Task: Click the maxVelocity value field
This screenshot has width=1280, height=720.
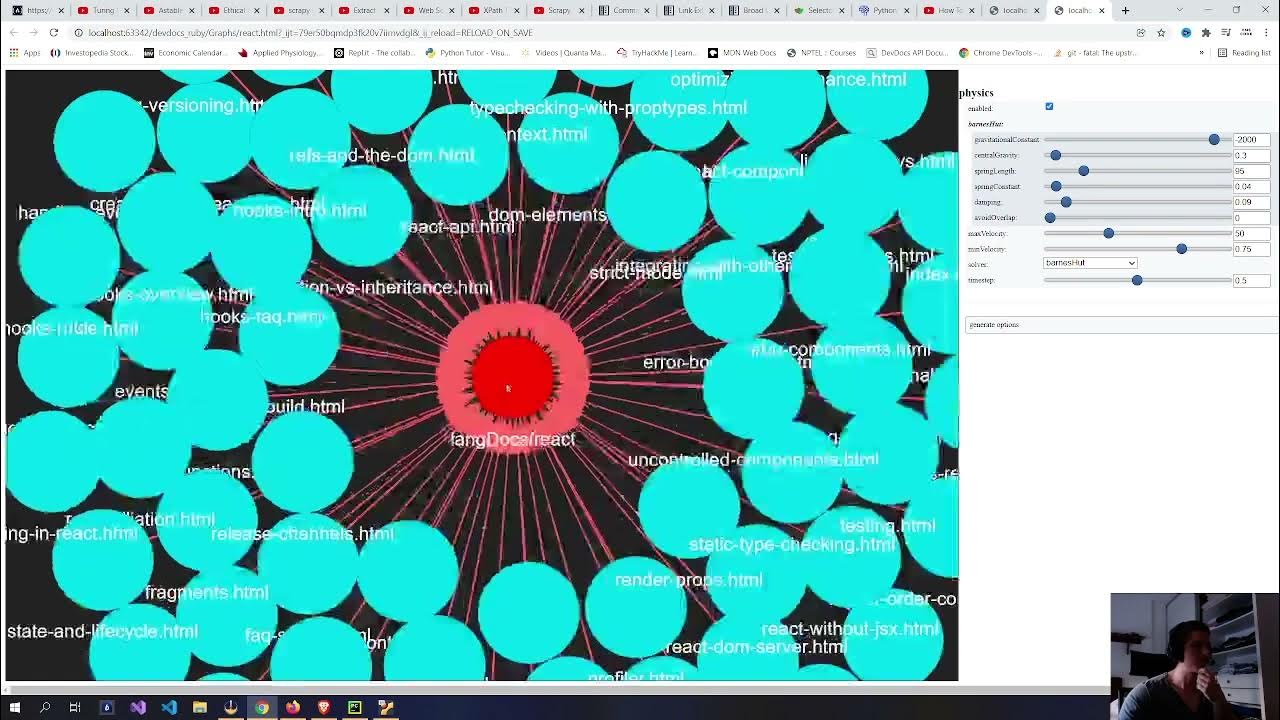Action: point(1252,233)
